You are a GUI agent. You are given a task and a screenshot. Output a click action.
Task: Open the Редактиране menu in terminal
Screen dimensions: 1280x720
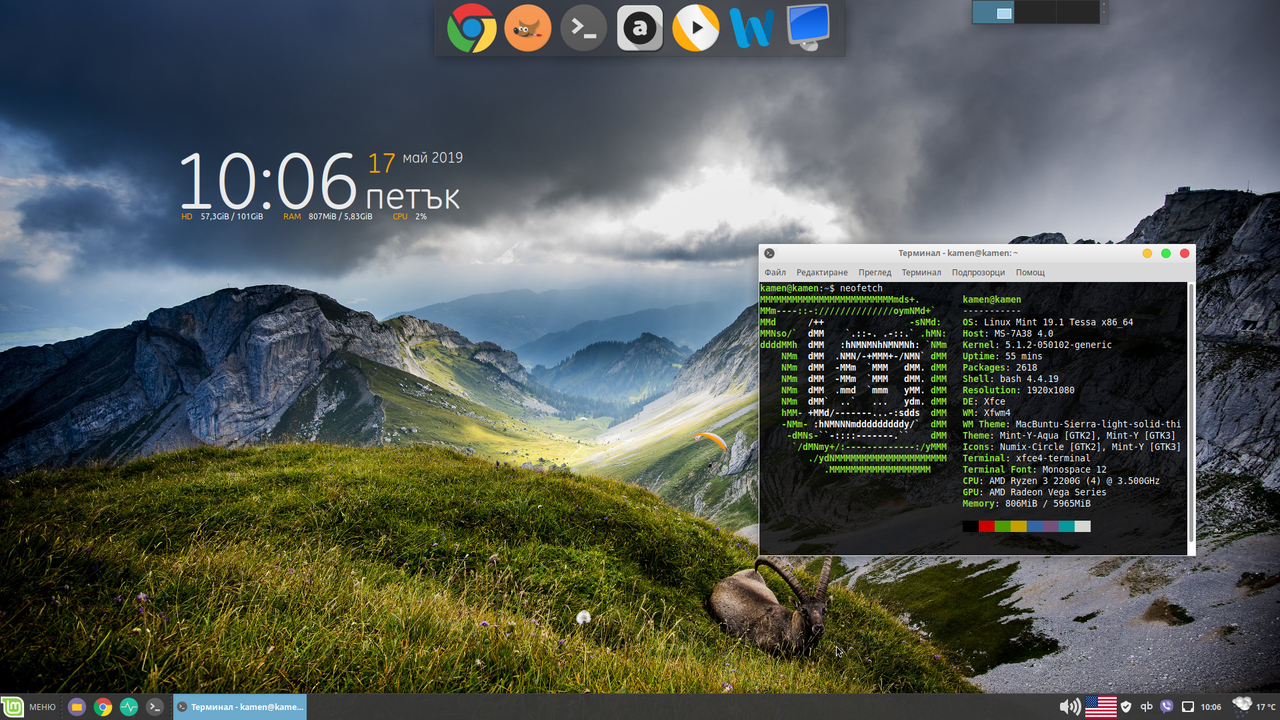[822, 272]
